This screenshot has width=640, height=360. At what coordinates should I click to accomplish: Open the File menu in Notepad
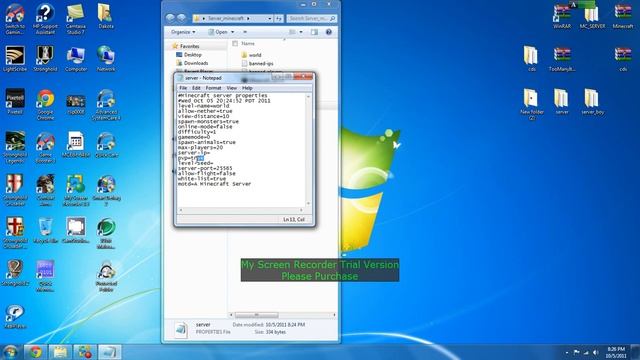[x=183, y=88]
